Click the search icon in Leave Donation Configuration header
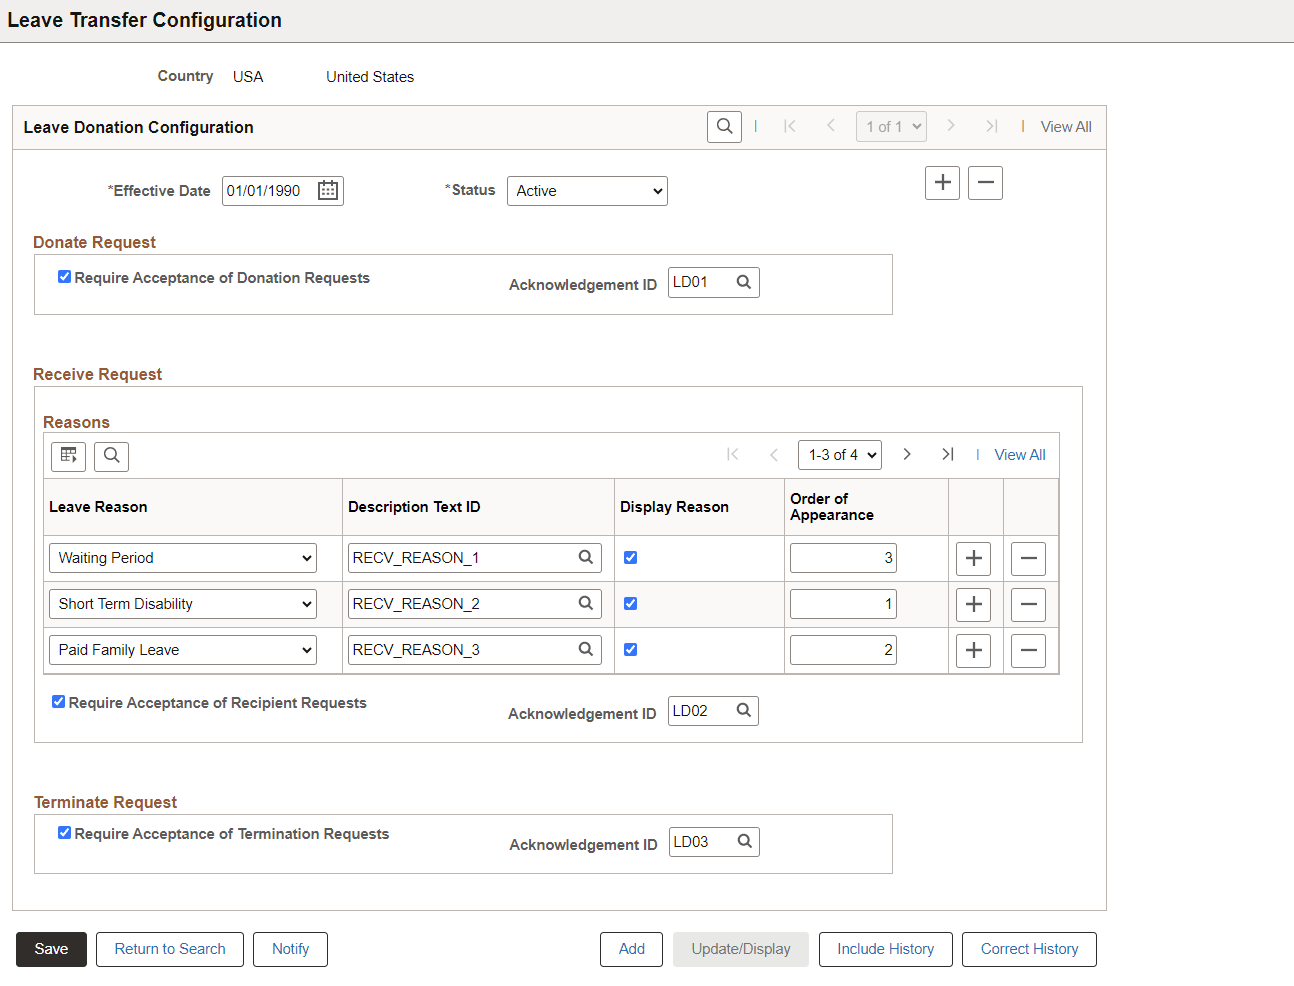Image resolution: width=1294 pixels, height=986 pixels. 724,126
